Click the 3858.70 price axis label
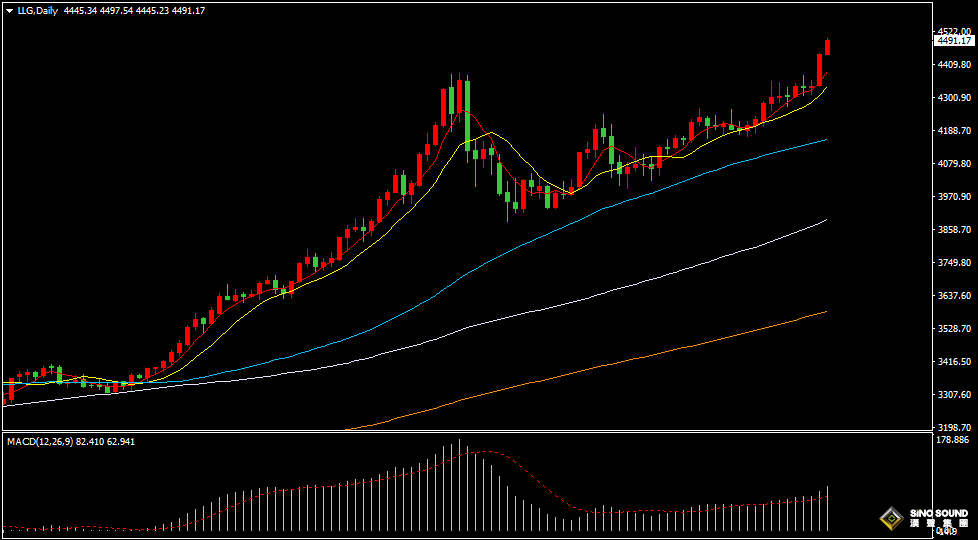The height and width of the screenshot is (540, 978). click(x=951, y=230)
